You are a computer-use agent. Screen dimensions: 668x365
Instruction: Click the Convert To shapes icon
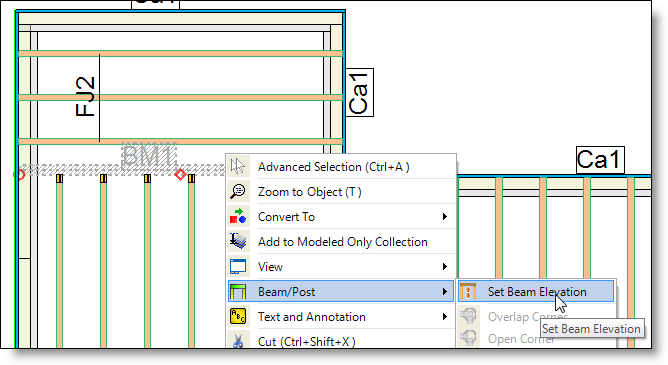pyautogui.click(x=238, y=216)
